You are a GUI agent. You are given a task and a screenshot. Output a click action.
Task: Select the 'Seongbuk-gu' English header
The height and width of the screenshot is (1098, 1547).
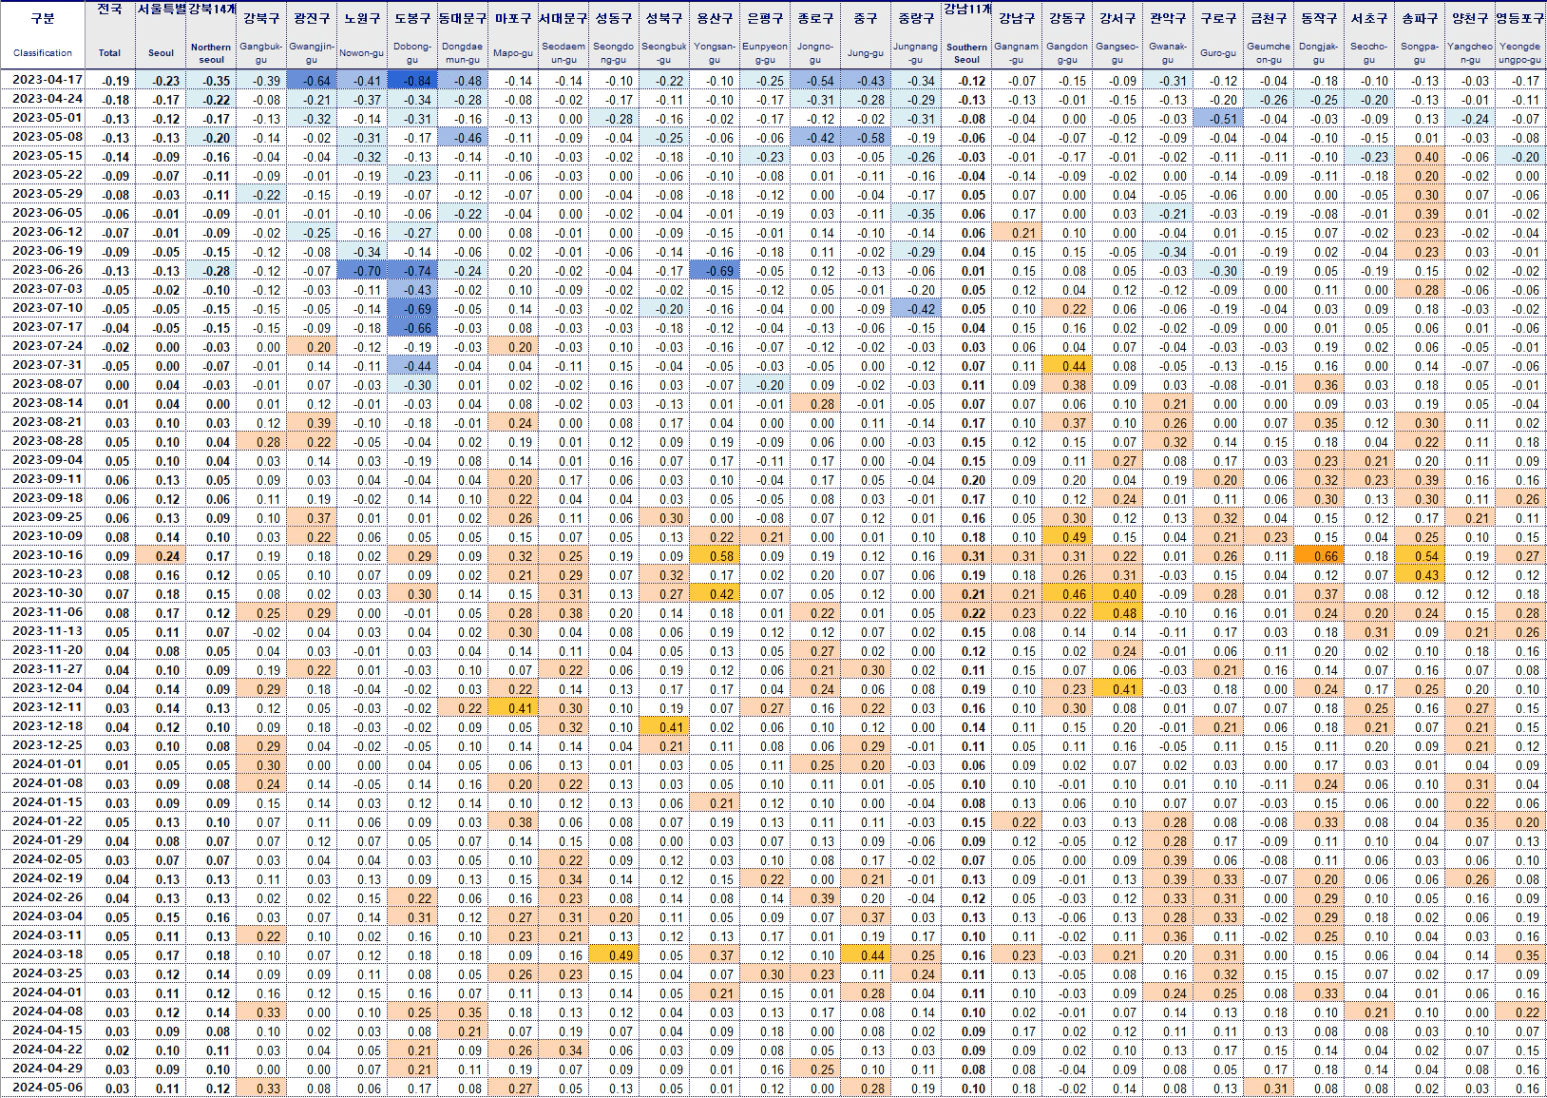coord(664,53)
